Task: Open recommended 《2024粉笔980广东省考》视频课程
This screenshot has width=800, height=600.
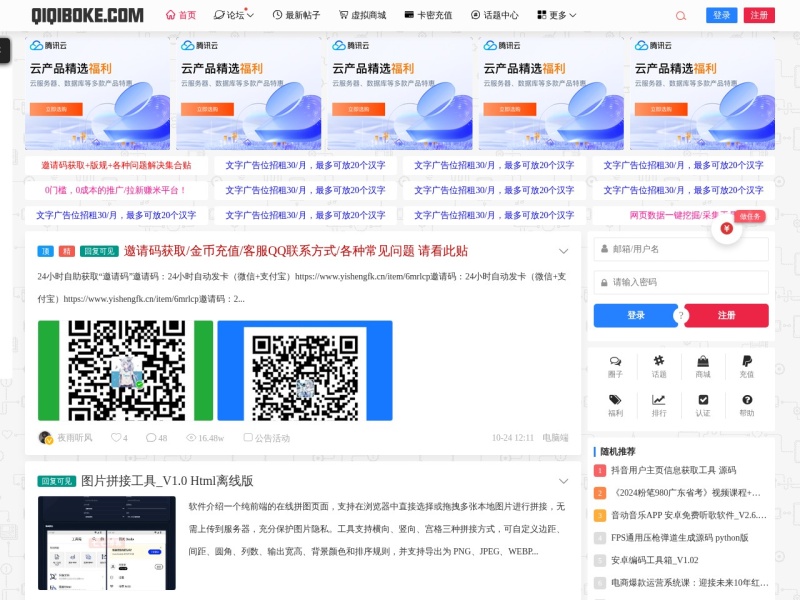Action: click(x=686, y=493)
